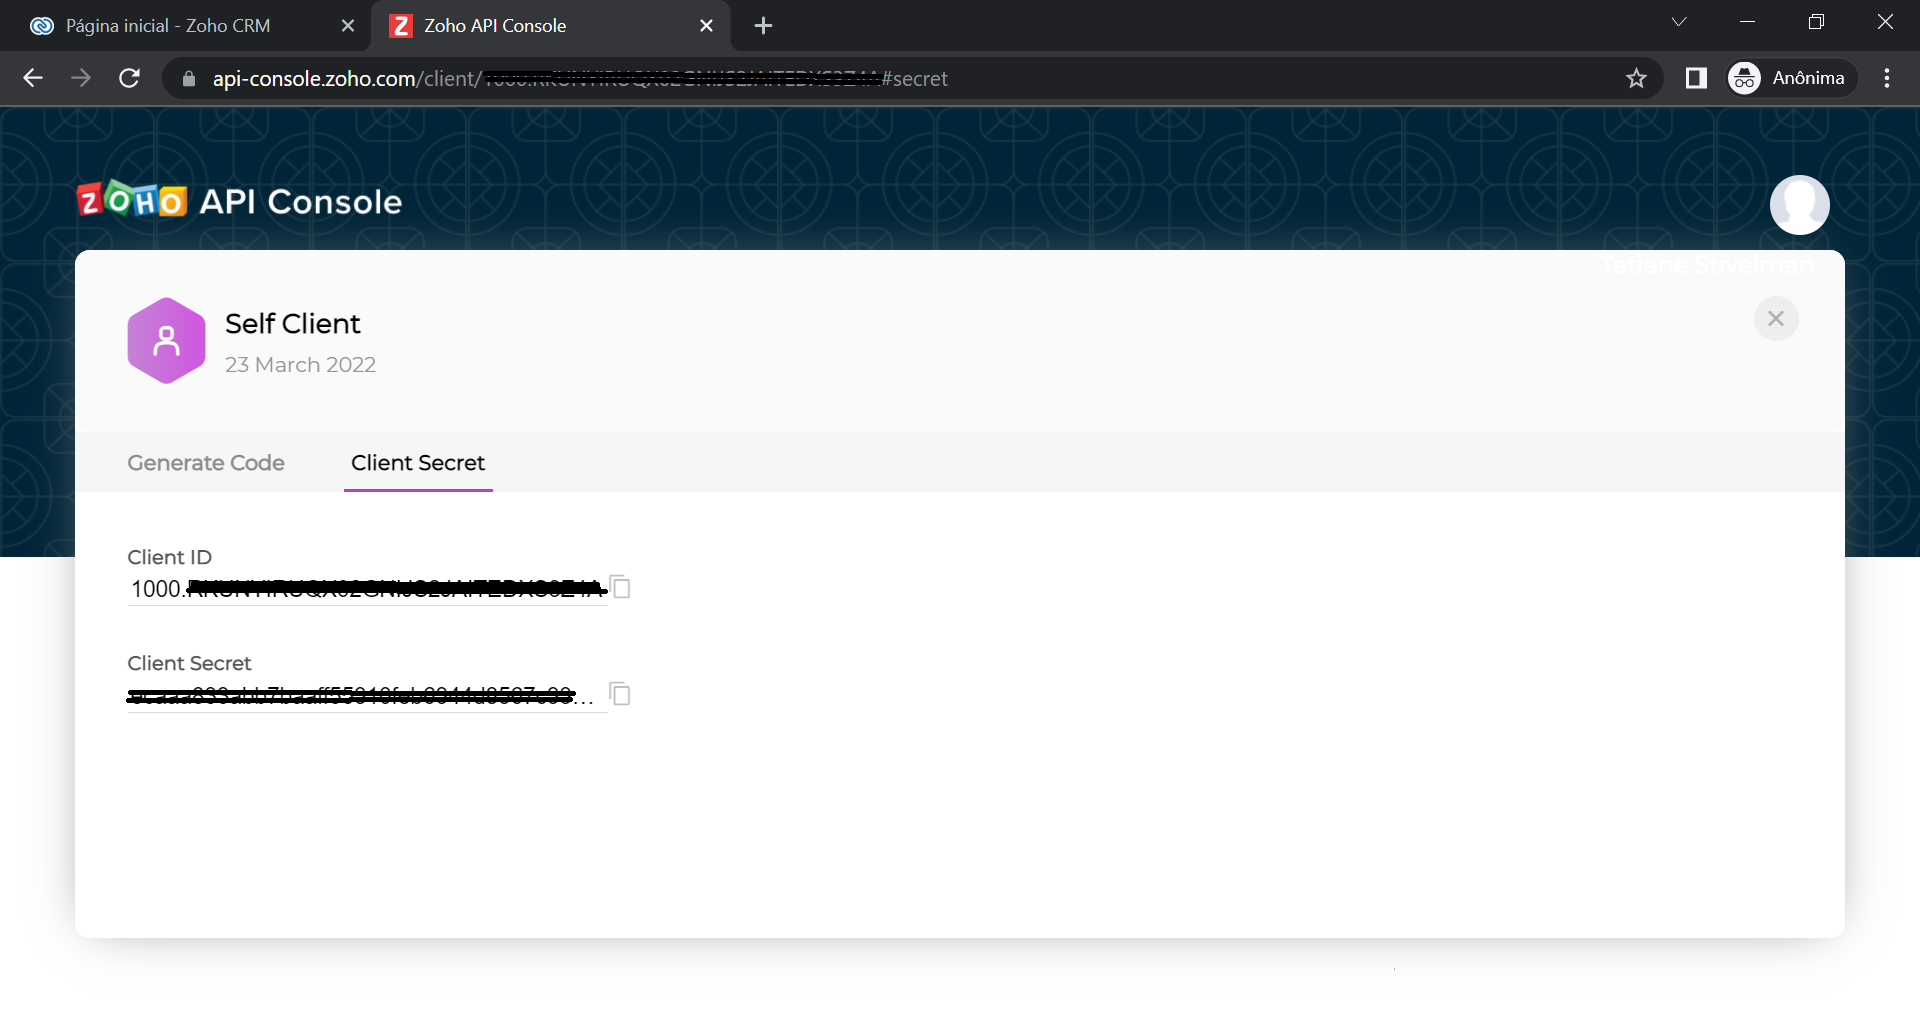Select the Client Secret tab
Screen dimensions: 1920x1020
click(418, 463)
